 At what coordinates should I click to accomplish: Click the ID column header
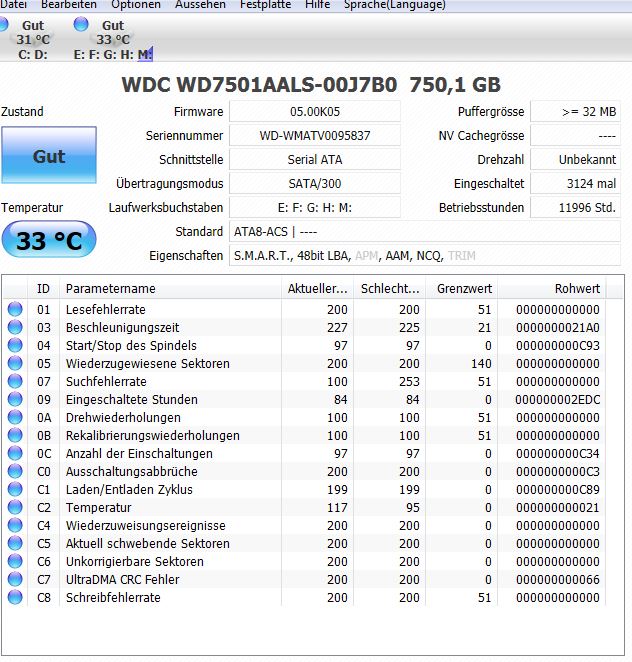coord(43,289)
